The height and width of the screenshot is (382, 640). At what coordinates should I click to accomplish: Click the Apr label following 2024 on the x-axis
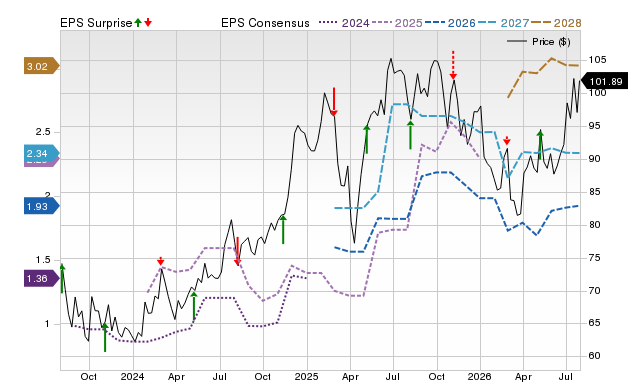pos(176,376)
